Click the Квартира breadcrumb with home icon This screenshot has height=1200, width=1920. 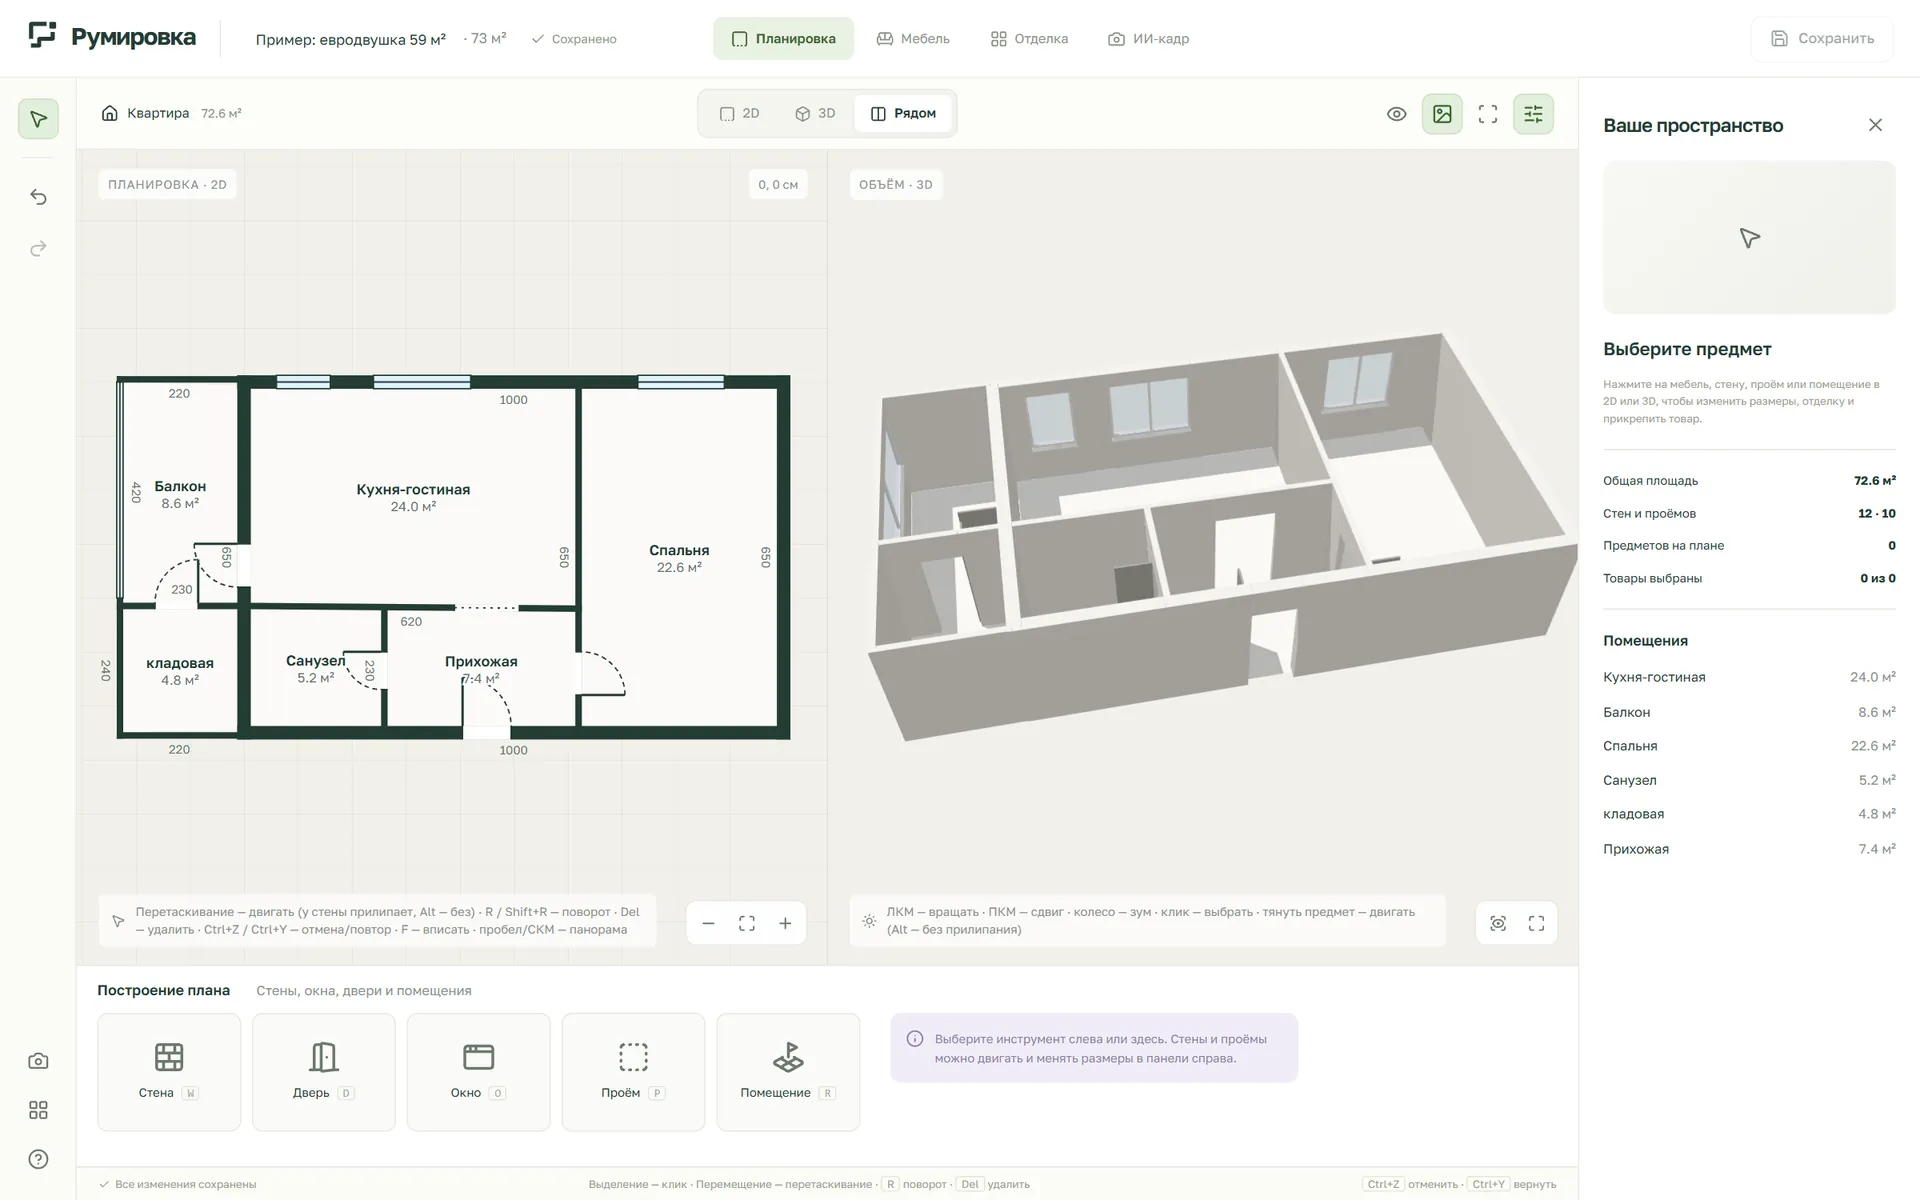pyautogui.click(x=146, y=113)
